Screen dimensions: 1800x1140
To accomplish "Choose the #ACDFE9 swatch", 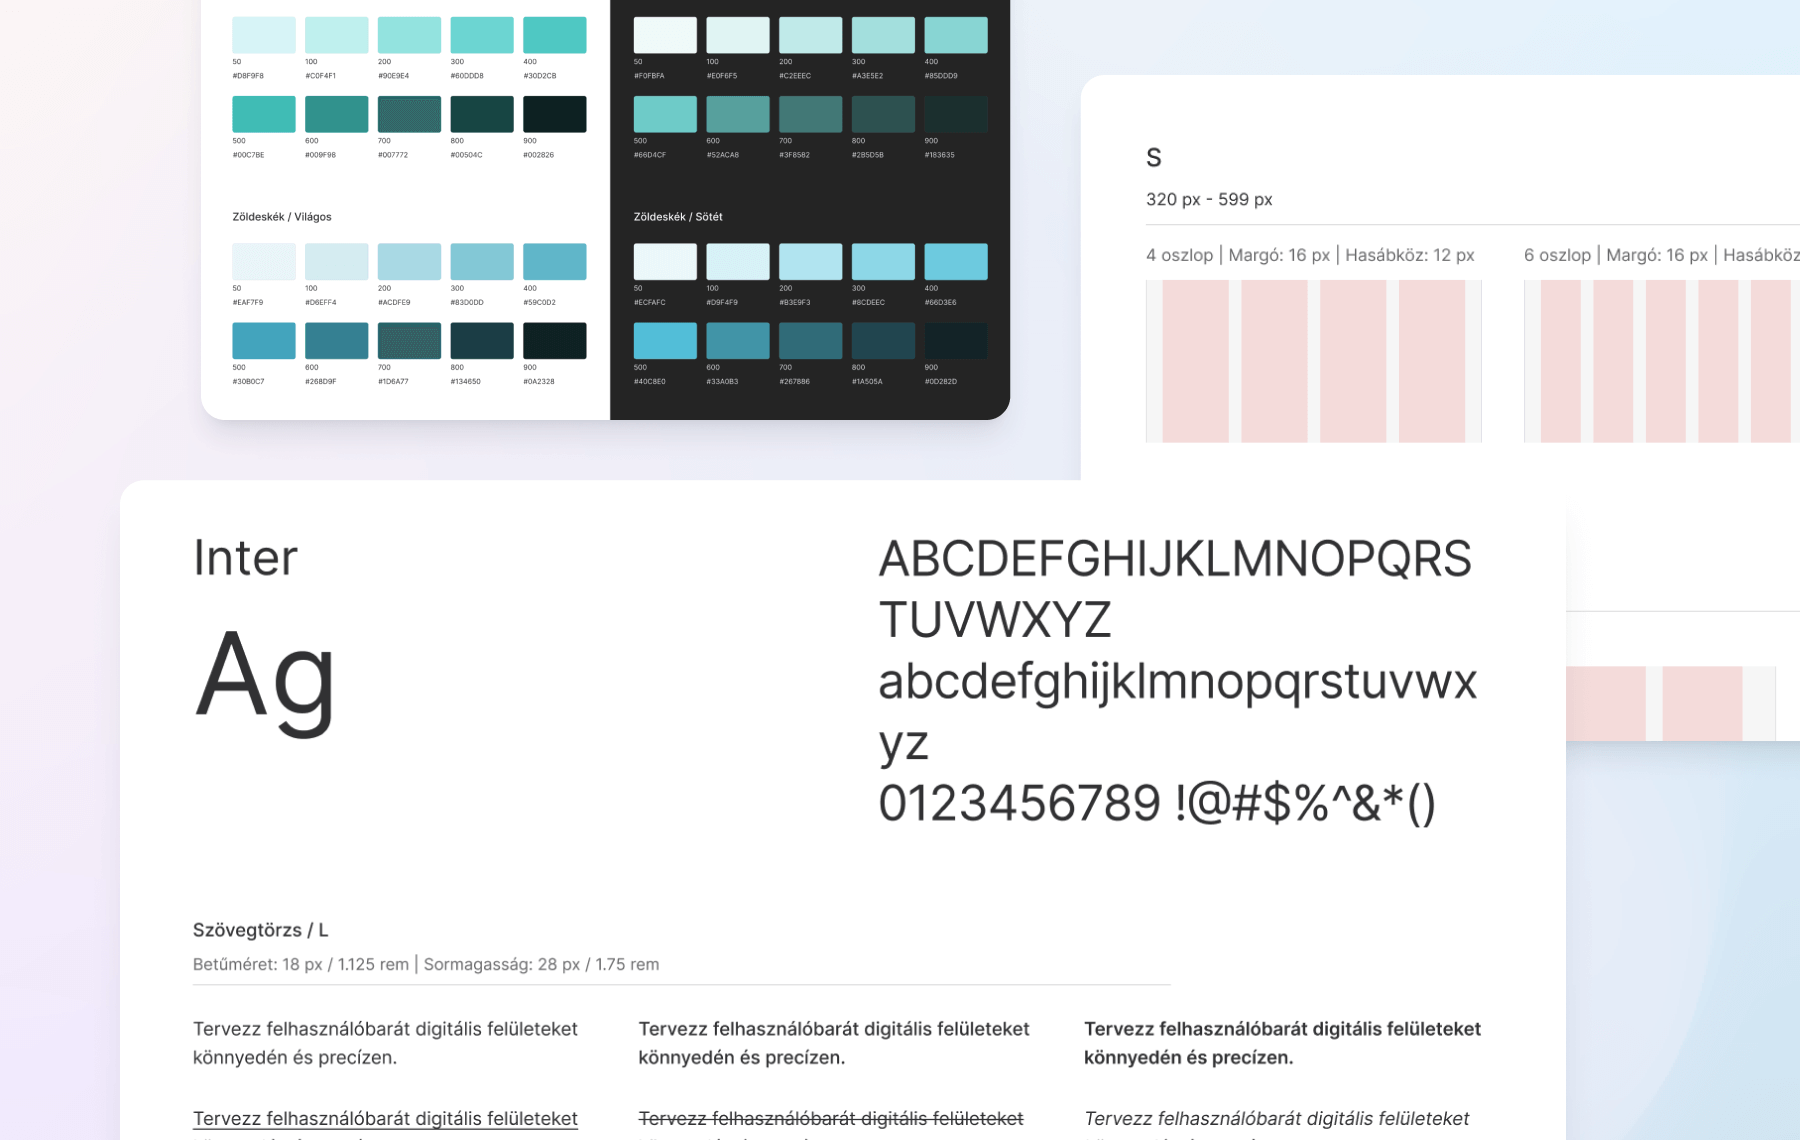I will point(409,261).
